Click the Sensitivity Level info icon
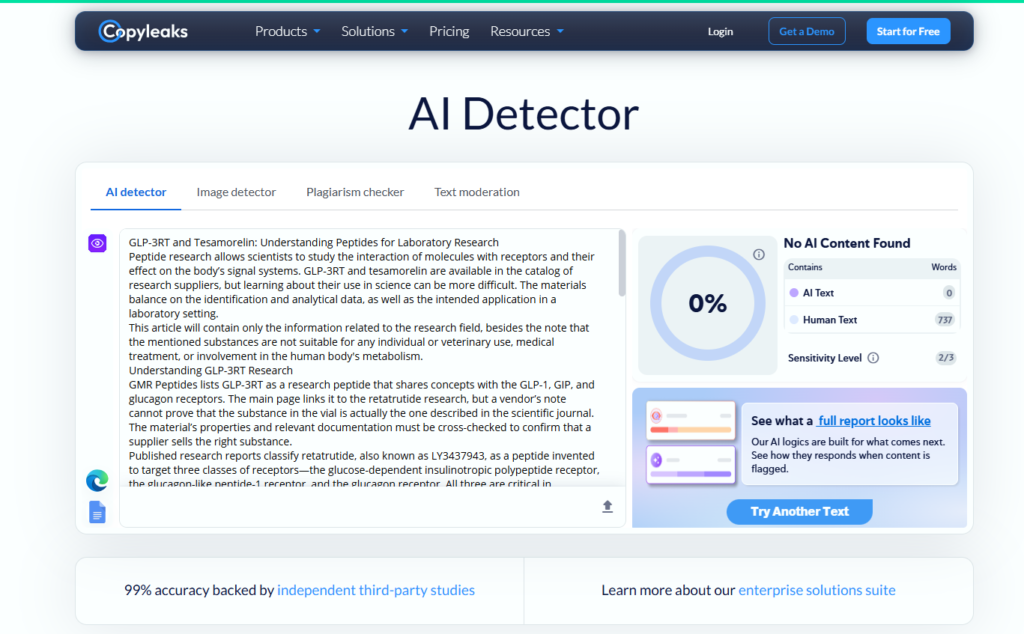1024x634 pixels. [x=873, y=358]
